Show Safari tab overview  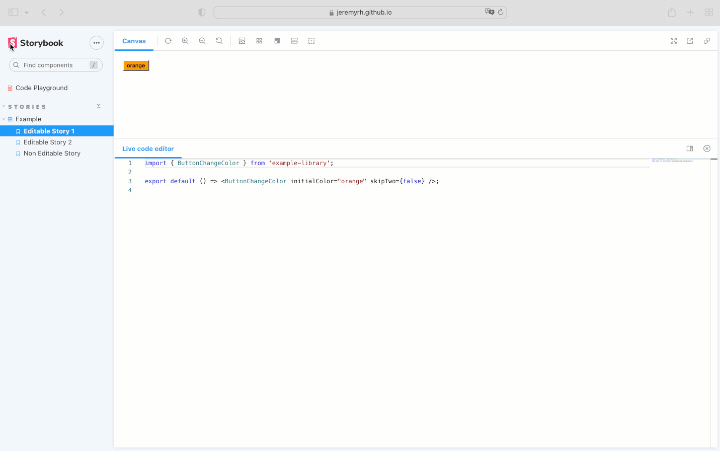pyautogui.click(x=709, y=12)
